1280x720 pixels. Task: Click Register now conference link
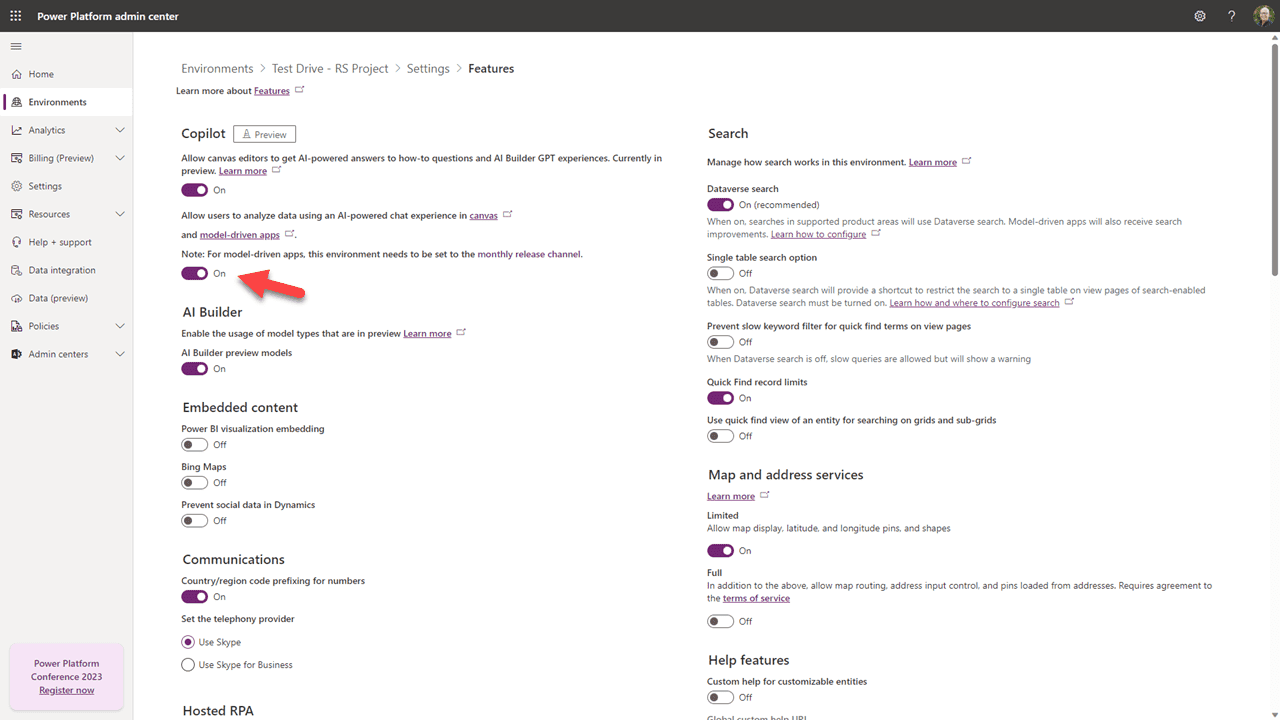tap(67, 690)
